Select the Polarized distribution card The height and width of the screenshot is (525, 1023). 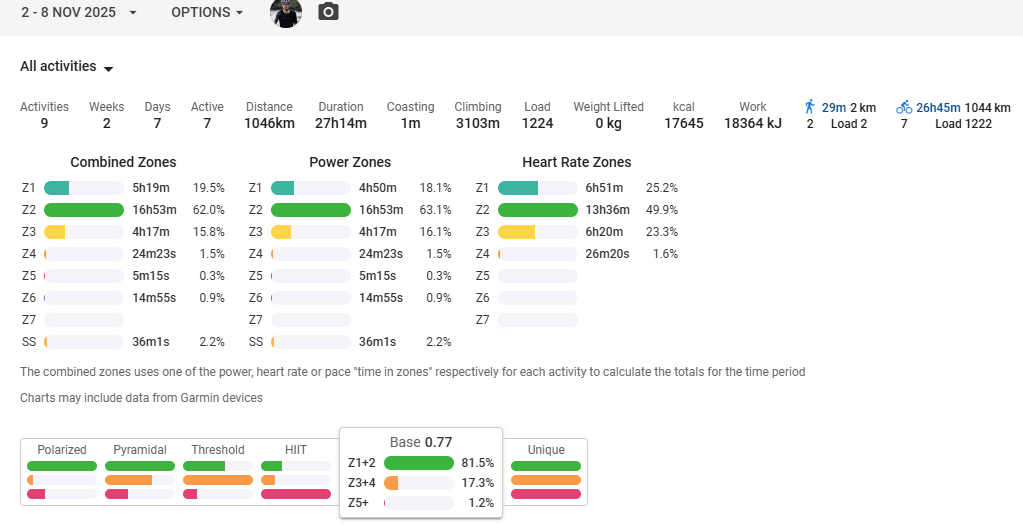62,471
